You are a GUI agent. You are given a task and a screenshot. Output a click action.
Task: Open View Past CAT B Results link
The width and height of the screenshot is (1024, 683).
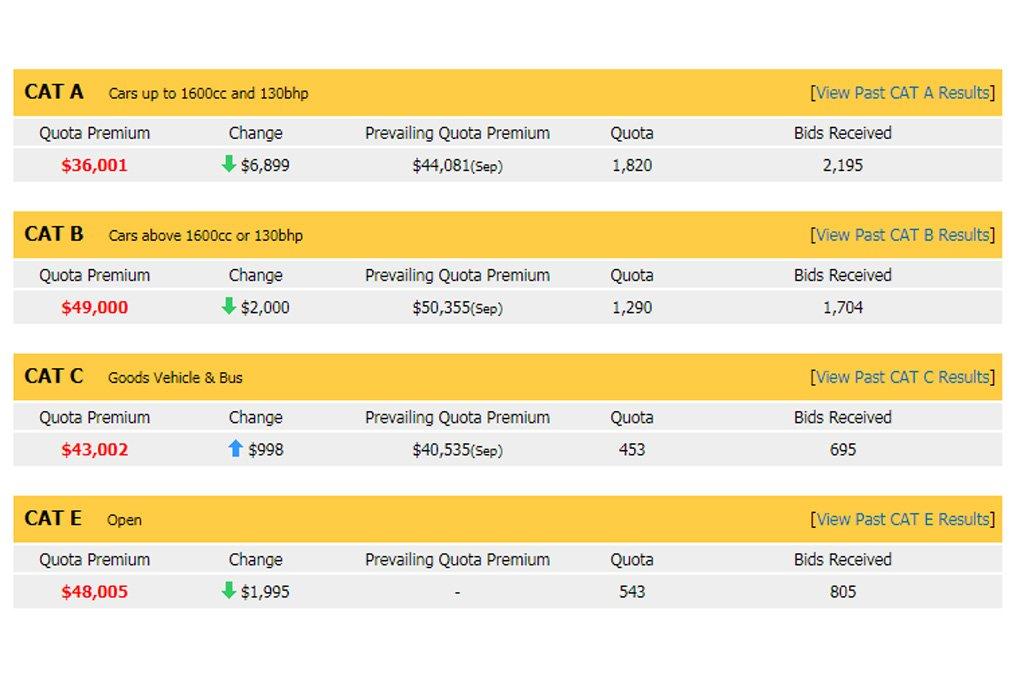coord(902,235)
